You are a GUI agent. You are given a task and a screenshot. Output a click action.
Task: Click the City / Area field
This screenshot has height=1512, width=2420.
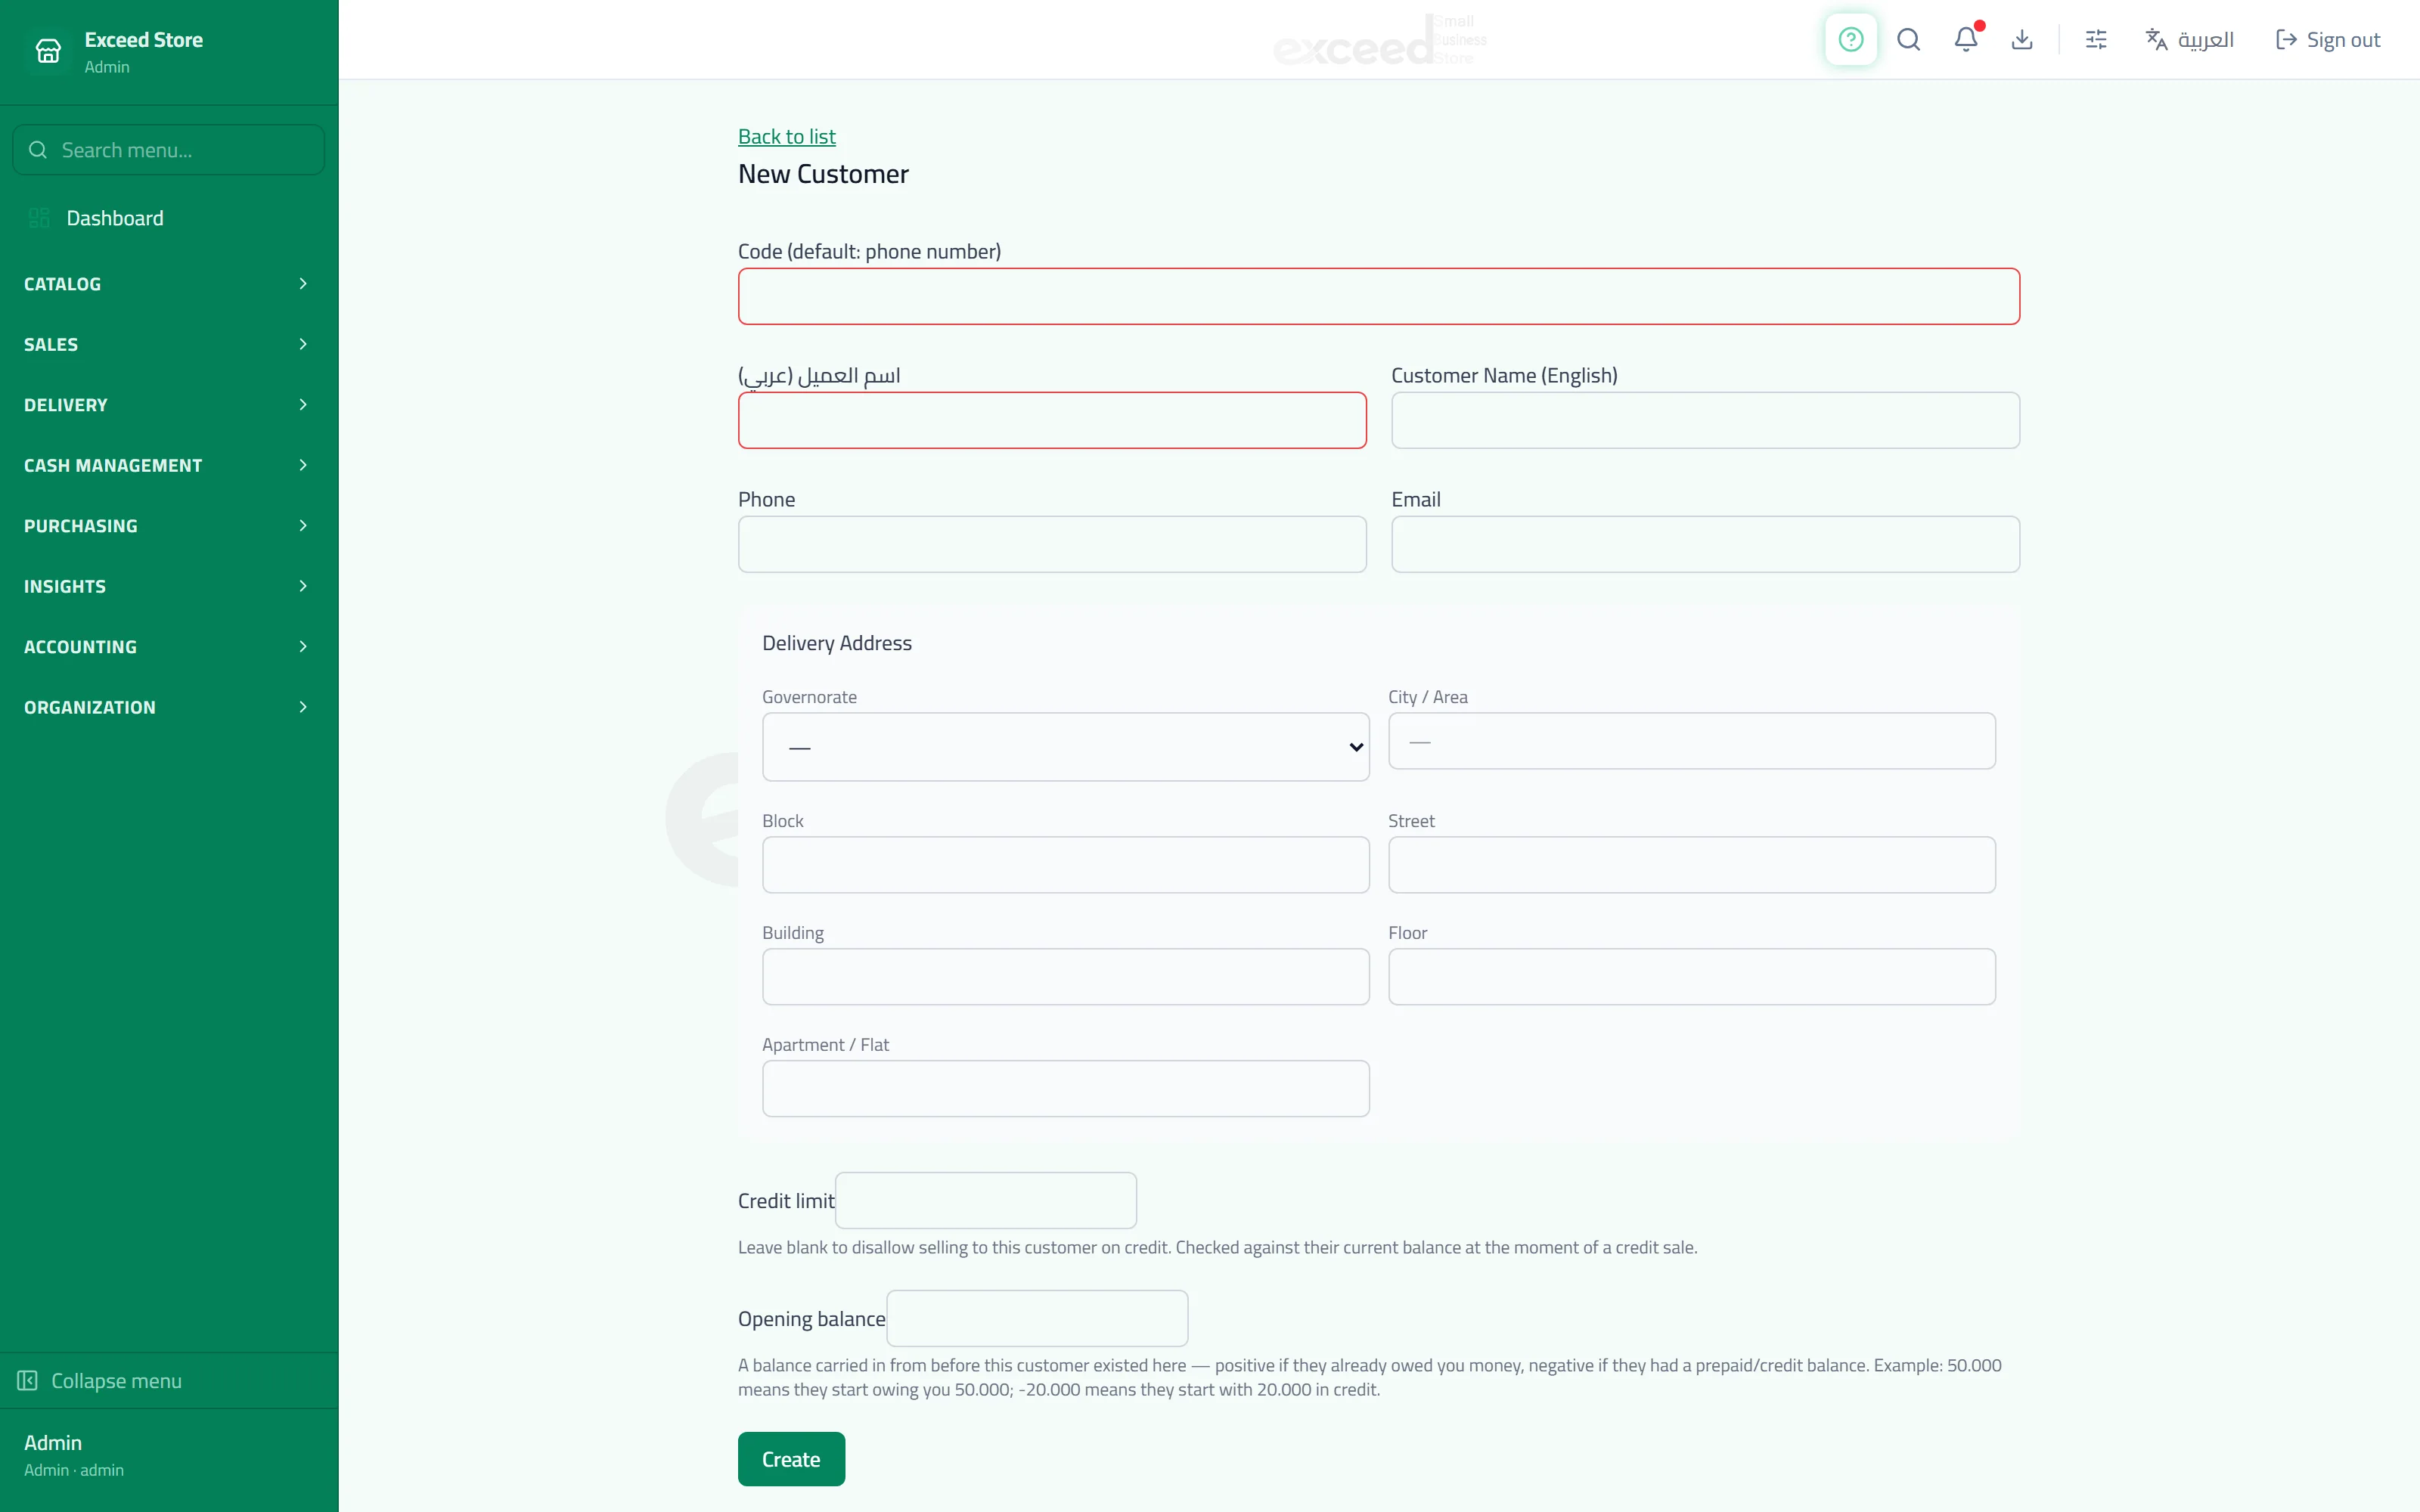tap(1691, 741)
